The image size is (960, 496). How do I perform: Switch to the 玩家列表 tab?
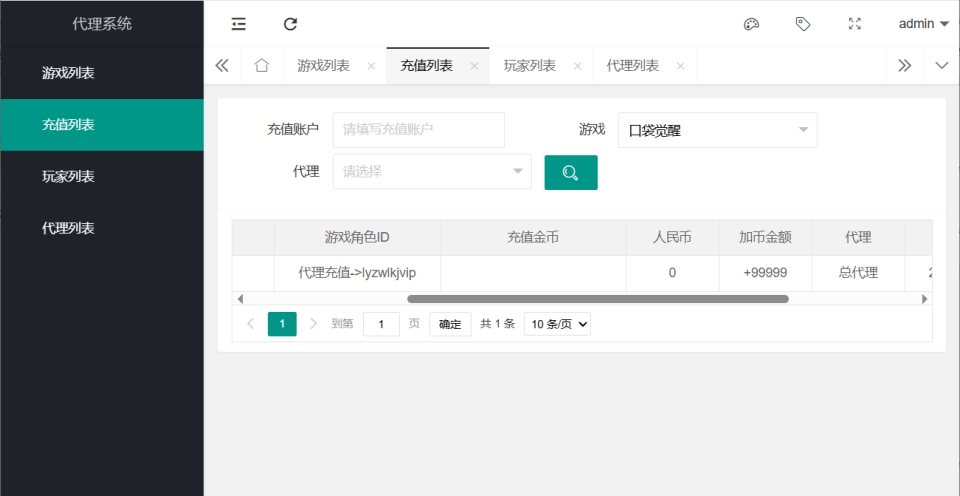click(x=529, y=66)
